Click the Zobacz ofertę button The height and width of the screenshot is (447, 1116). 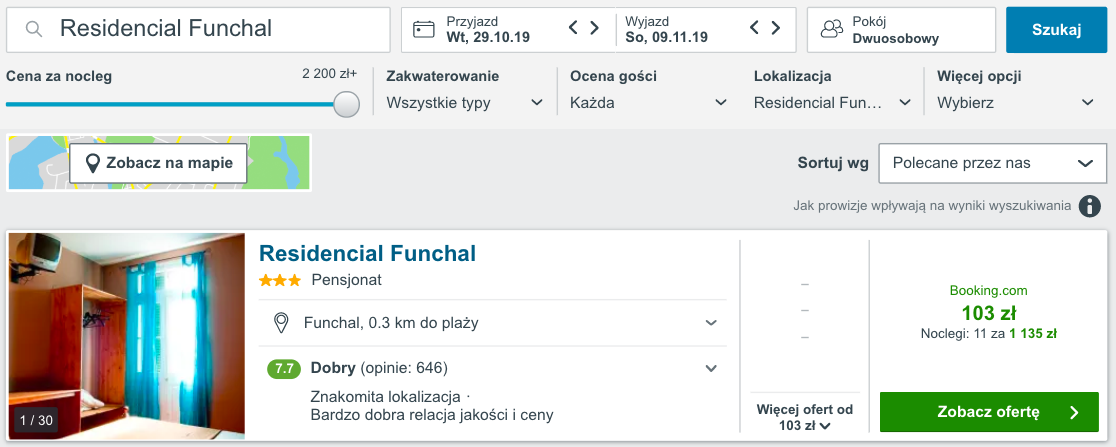(989, 412)
